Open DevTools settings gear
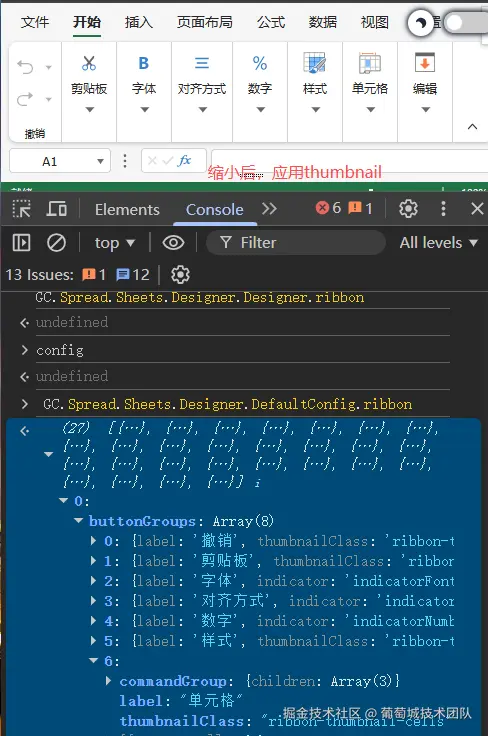 [x=408, y=208]
